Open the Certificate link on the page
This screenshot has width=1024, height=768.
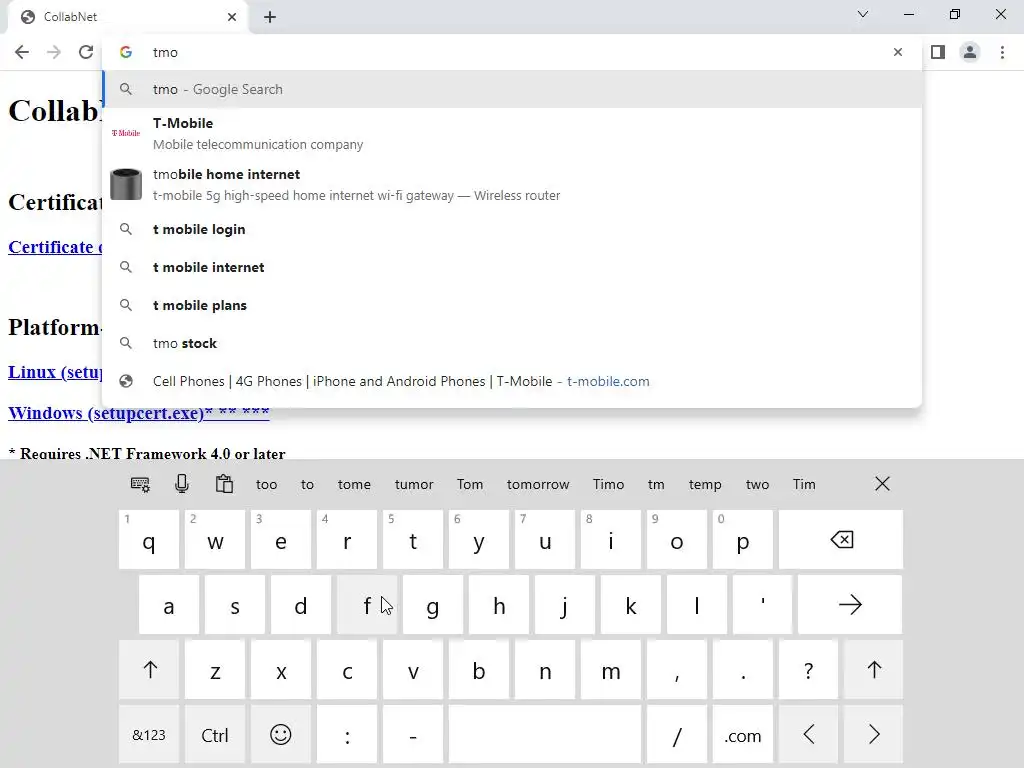tap(56, 248)
